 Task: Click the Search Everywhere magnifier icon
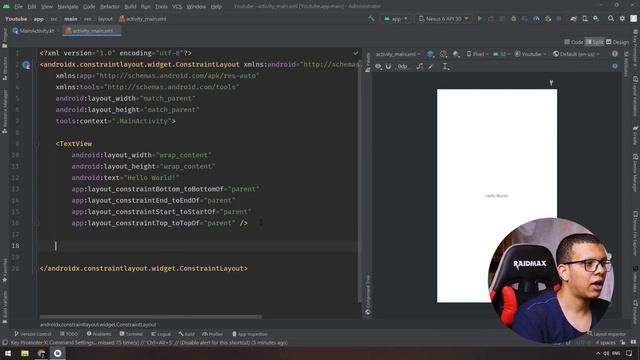point(611,19)
